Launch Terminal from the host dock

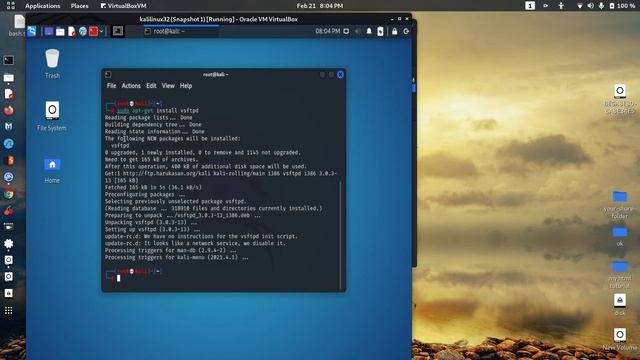[9, 60]
